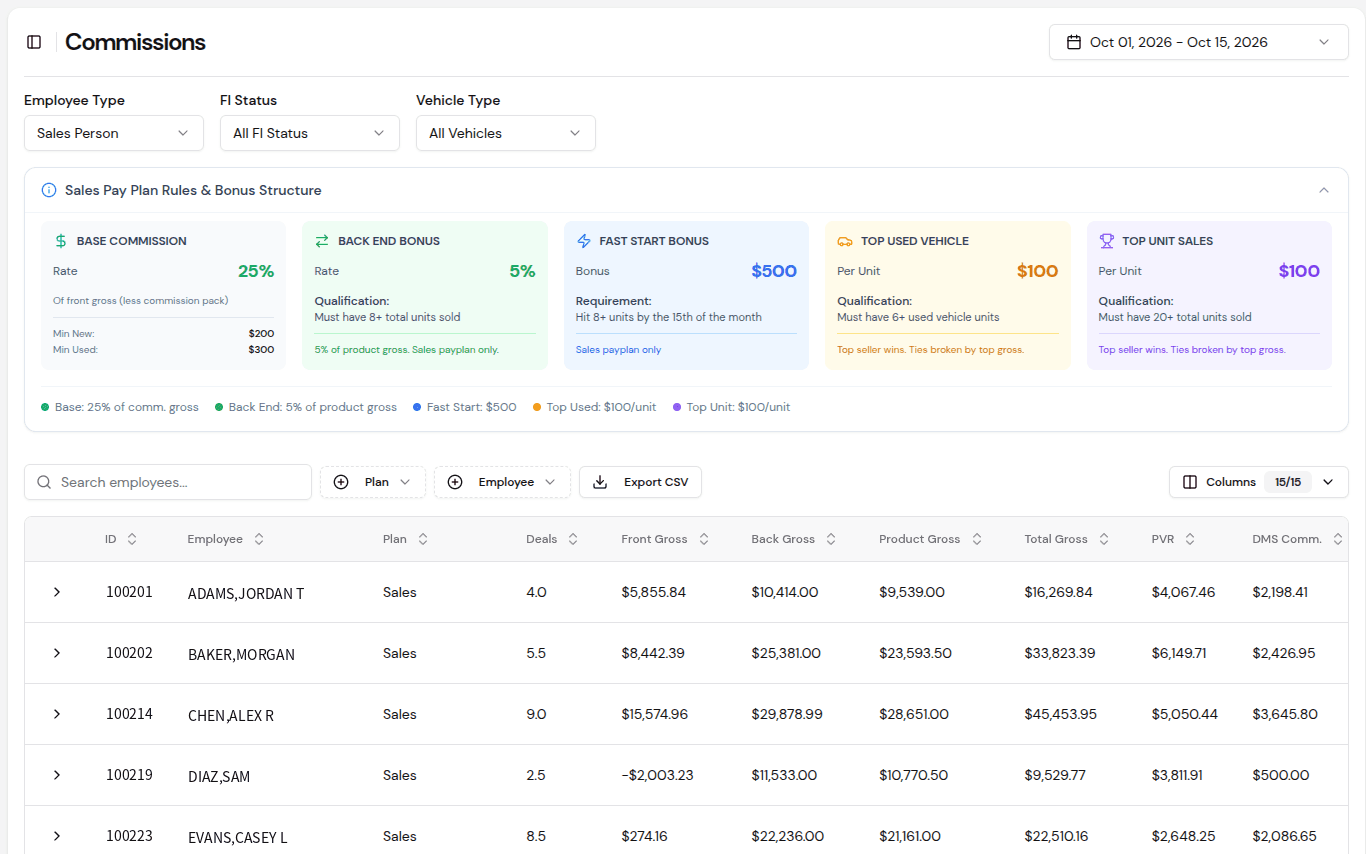The height and width of the screenshot is (854, 1366).
Task: Open the Employee Type dropdown
Action: pyautogui.click(x=114, y=133)
